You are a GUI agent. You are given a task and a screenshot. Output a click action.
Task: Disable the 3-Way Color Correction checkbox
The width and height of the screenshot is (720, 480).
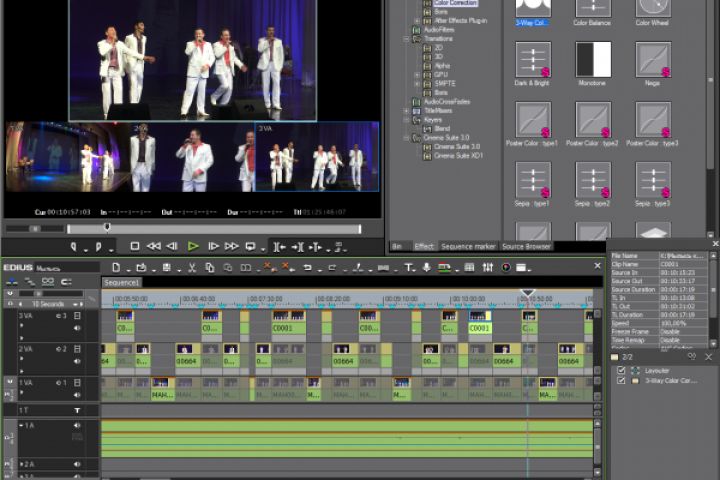pyautogui.click(x=621, y=381)
